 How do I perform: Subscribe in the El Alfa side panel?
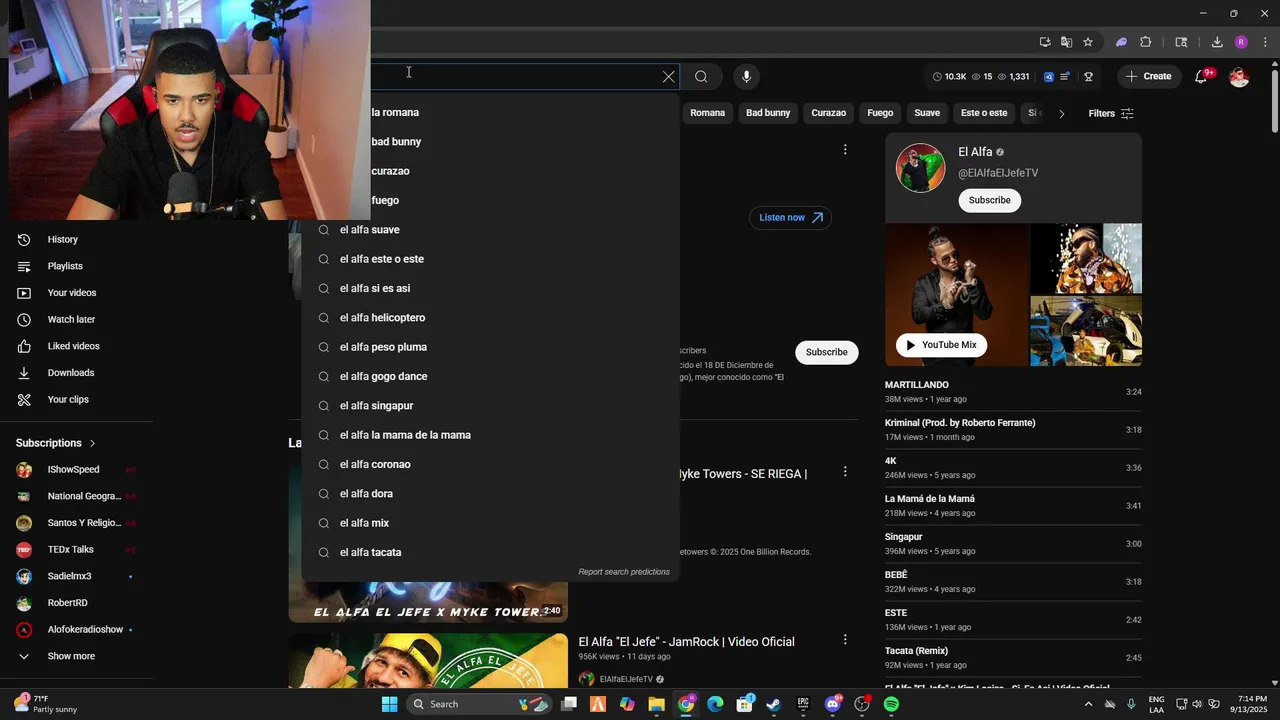pos(989,200)
